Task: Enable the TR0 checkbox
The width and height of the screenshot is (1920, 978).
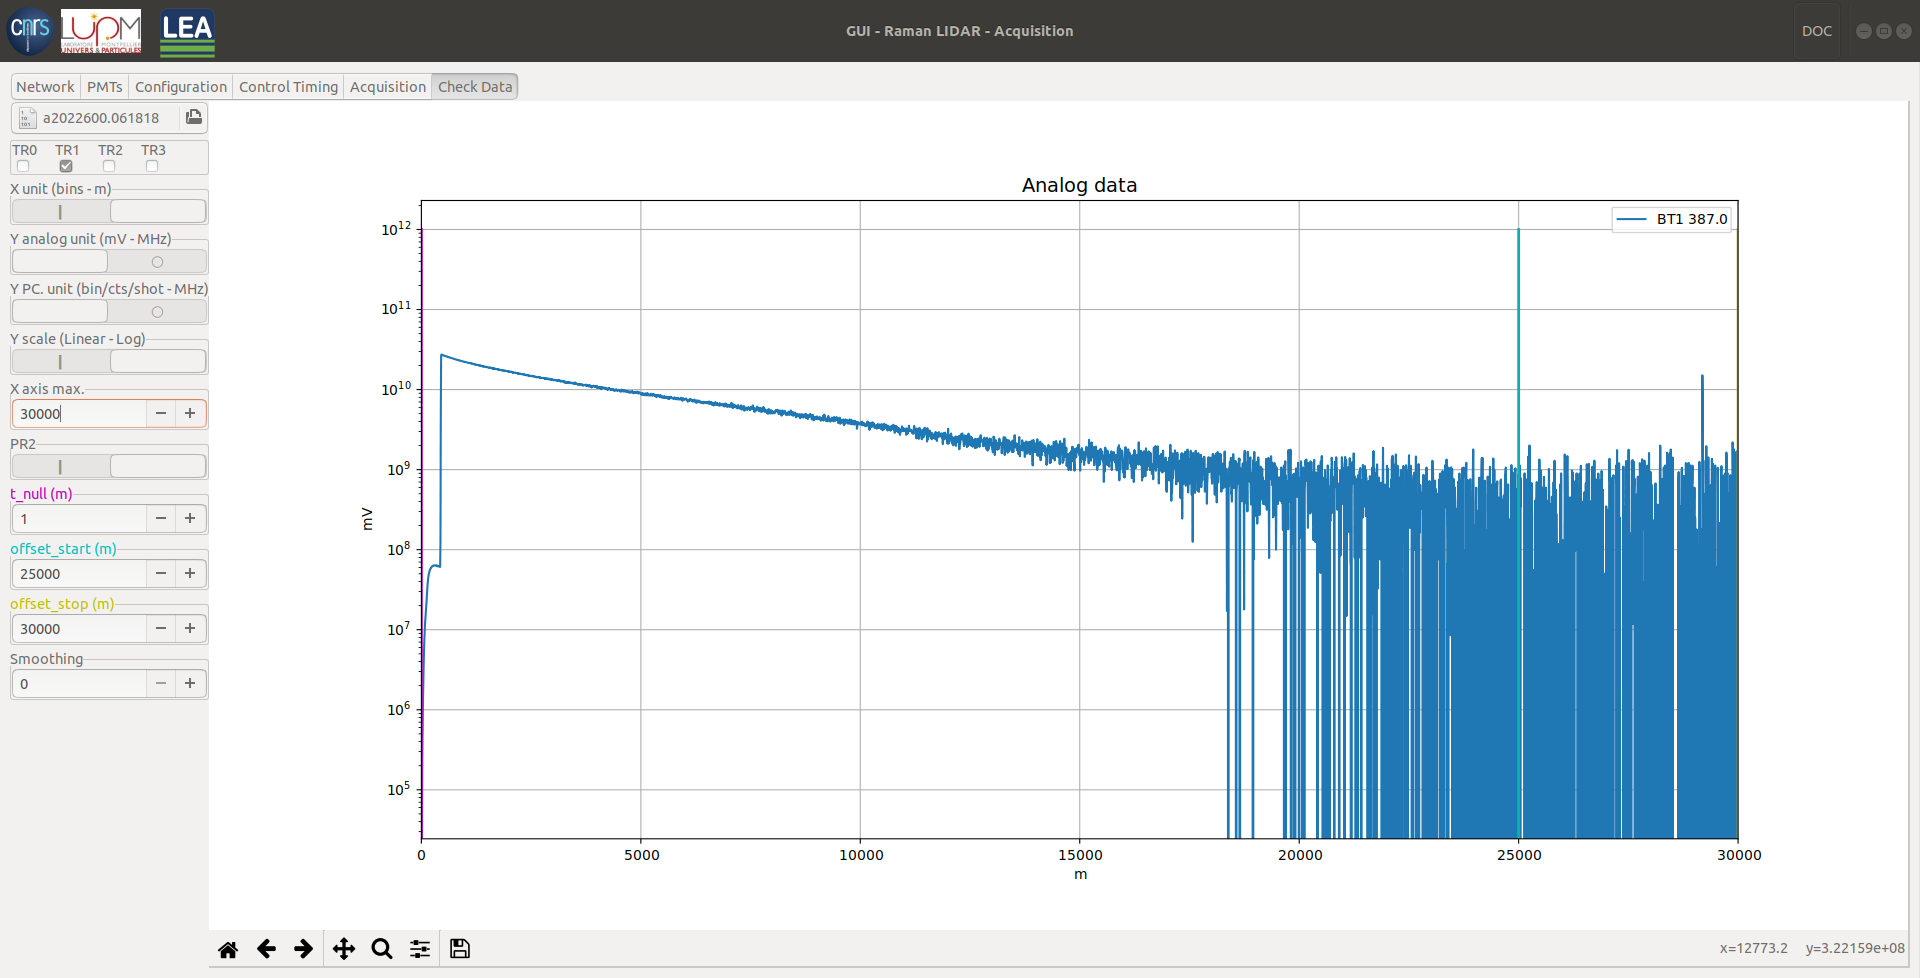Action: click(23, 166)
